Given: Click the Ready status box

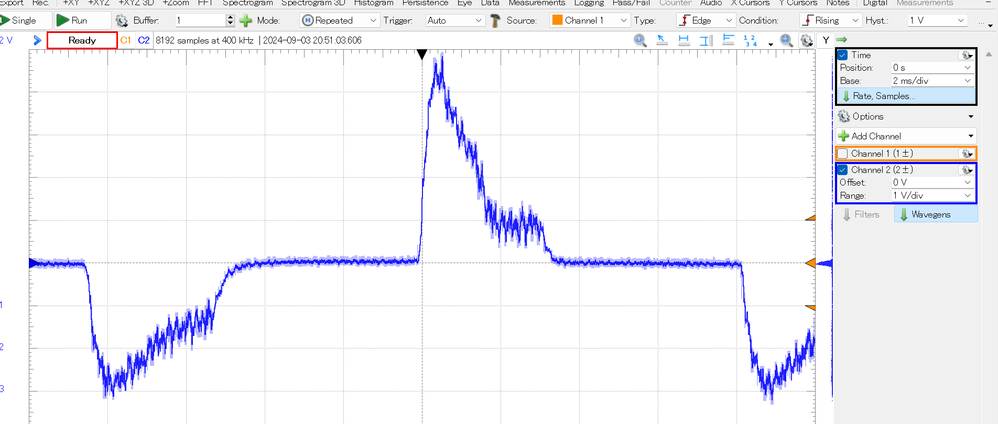Looking at the screenshot, I should tap(83, 40).
